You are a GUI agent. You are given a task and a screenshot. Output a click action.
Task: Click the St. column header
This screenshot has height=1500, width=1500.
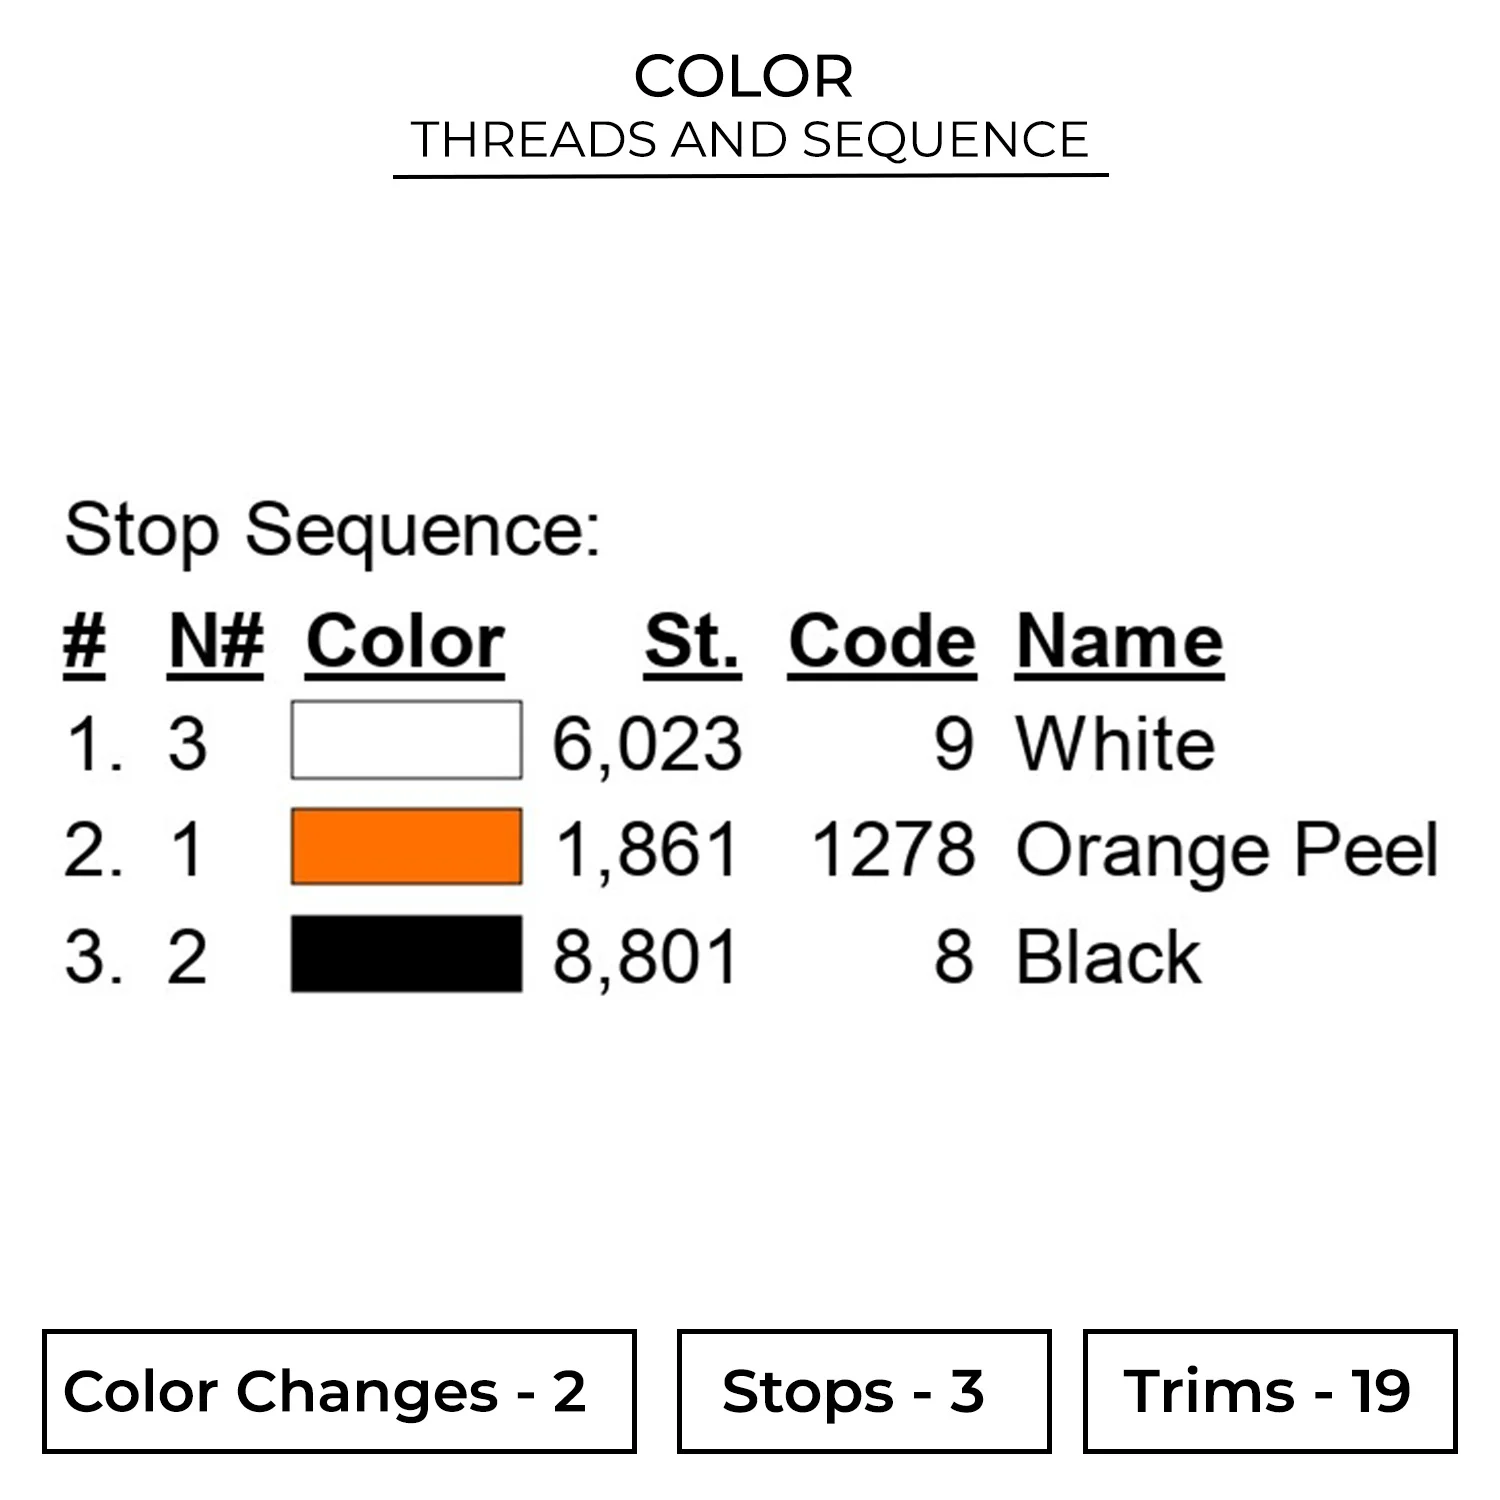click(x=692, y=642)
